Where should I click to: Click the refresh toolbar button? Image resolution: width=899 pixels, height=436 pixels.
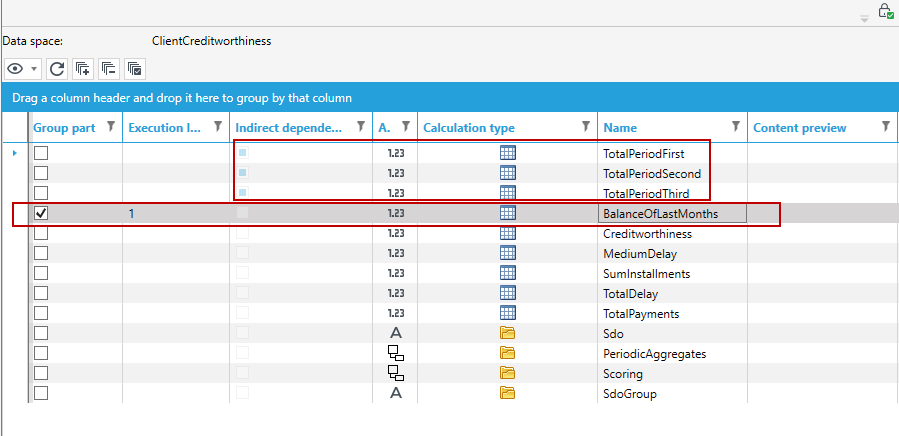click(x=56, y=69)
